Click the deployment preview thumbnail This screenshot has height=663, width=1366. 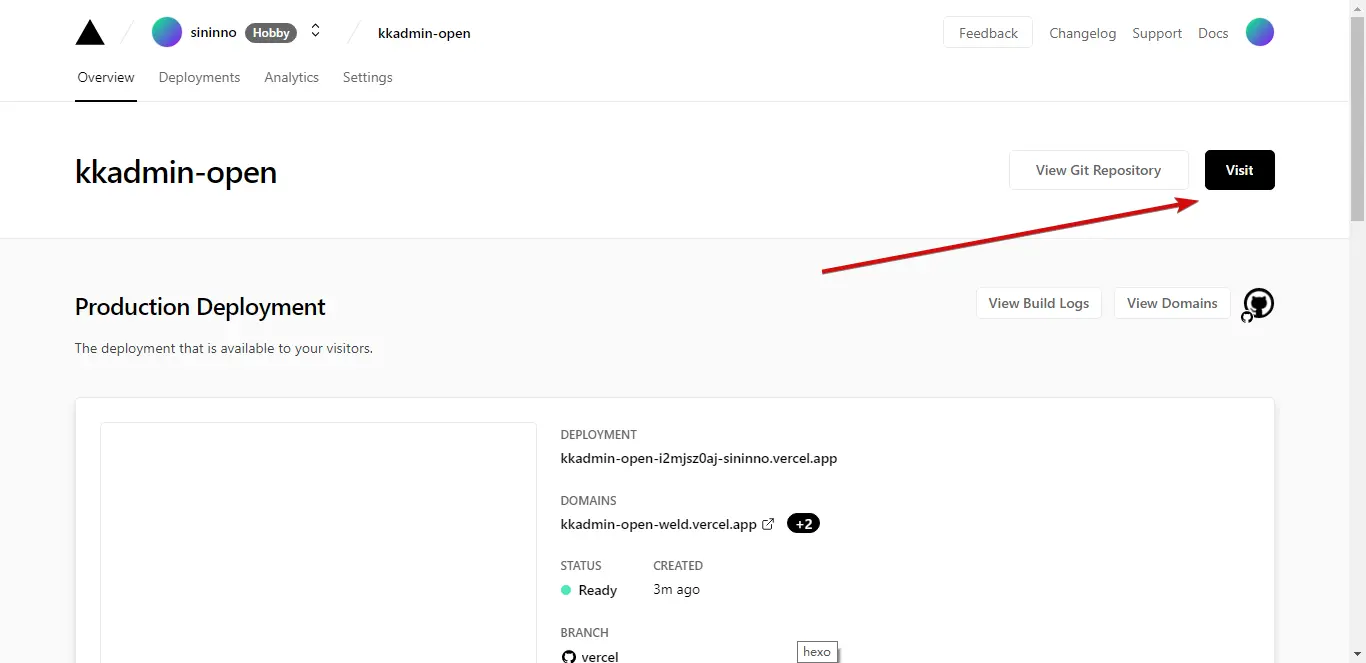[319, 543]
